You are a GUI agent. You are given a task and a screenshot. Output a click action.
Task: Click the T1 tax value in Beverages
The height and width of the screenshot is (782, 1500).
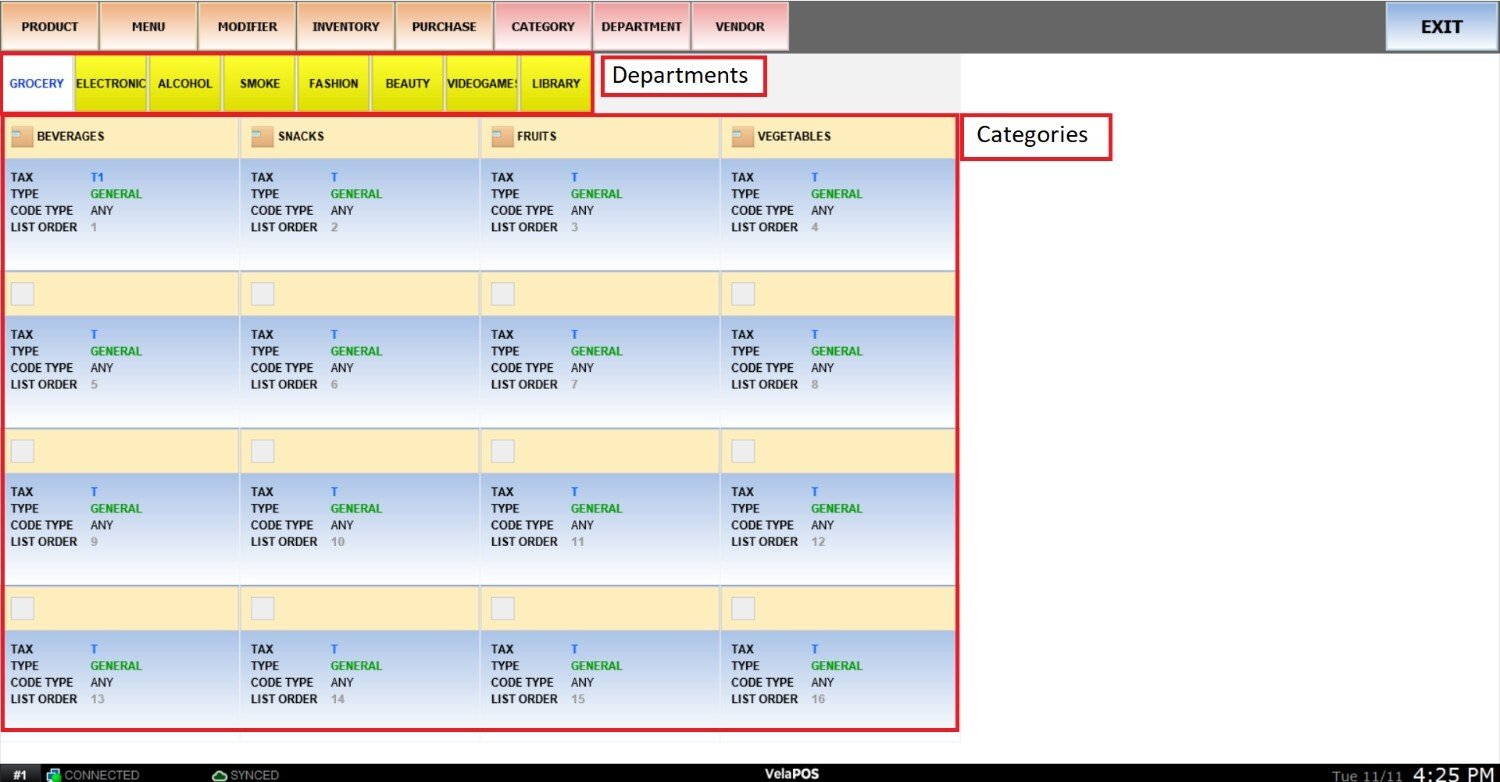pos(97,177)
